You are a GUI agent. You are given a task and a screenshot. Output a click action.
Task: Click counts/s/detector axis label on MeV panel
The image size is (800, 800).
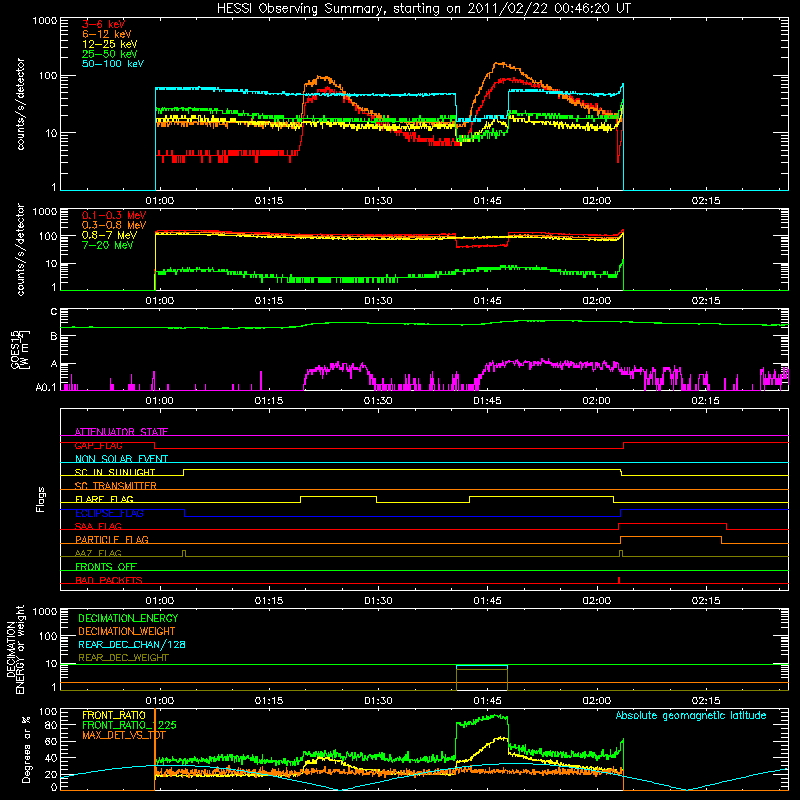click(20, 249)
